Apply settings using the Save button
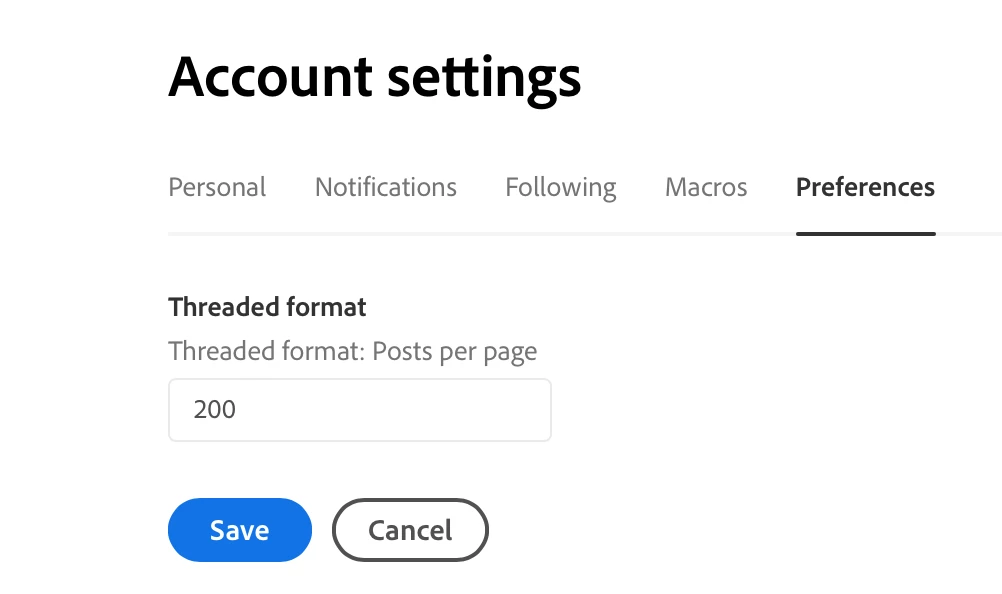Screen dimensions: 1002x594 (240, 530)
